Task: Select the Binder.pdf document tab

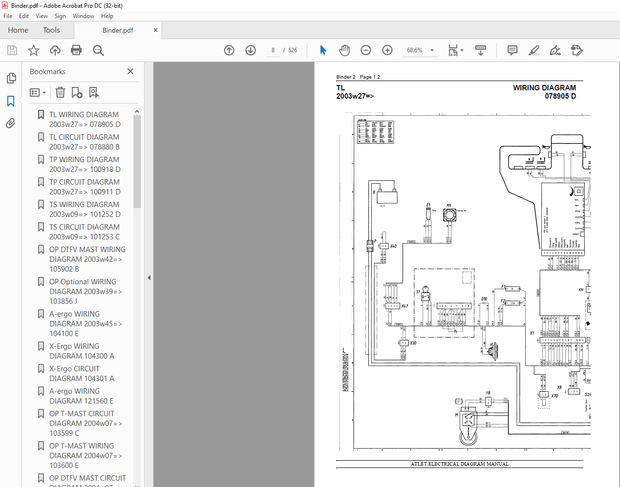Action: click(117, 30)
